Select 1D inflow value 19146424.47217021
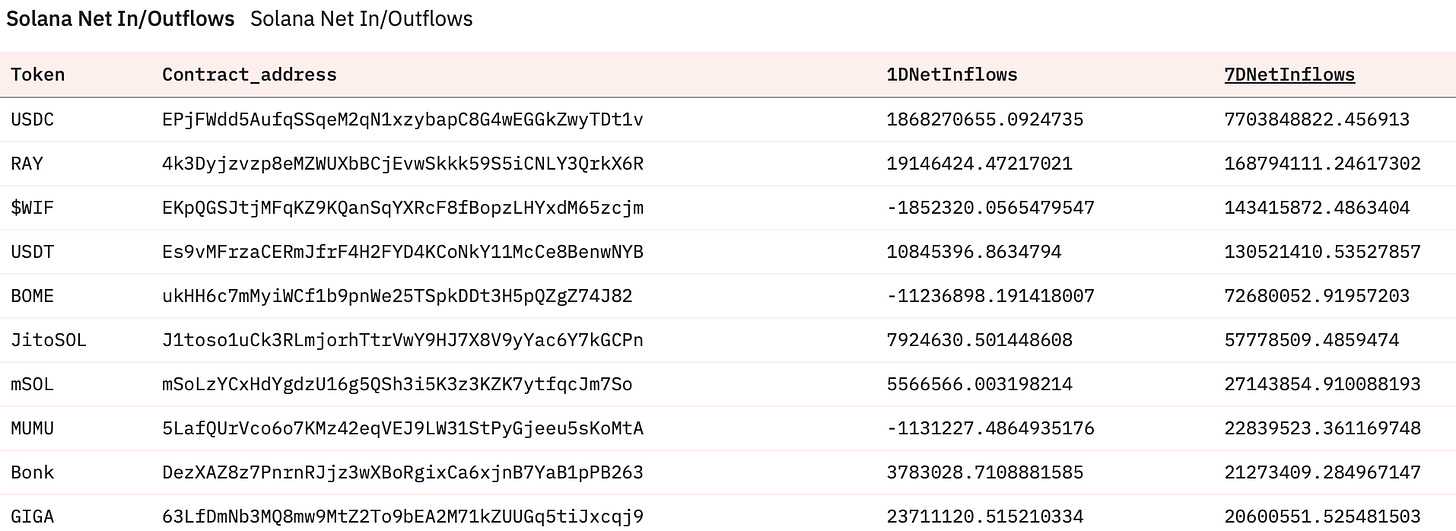 (x=979, y=163)
